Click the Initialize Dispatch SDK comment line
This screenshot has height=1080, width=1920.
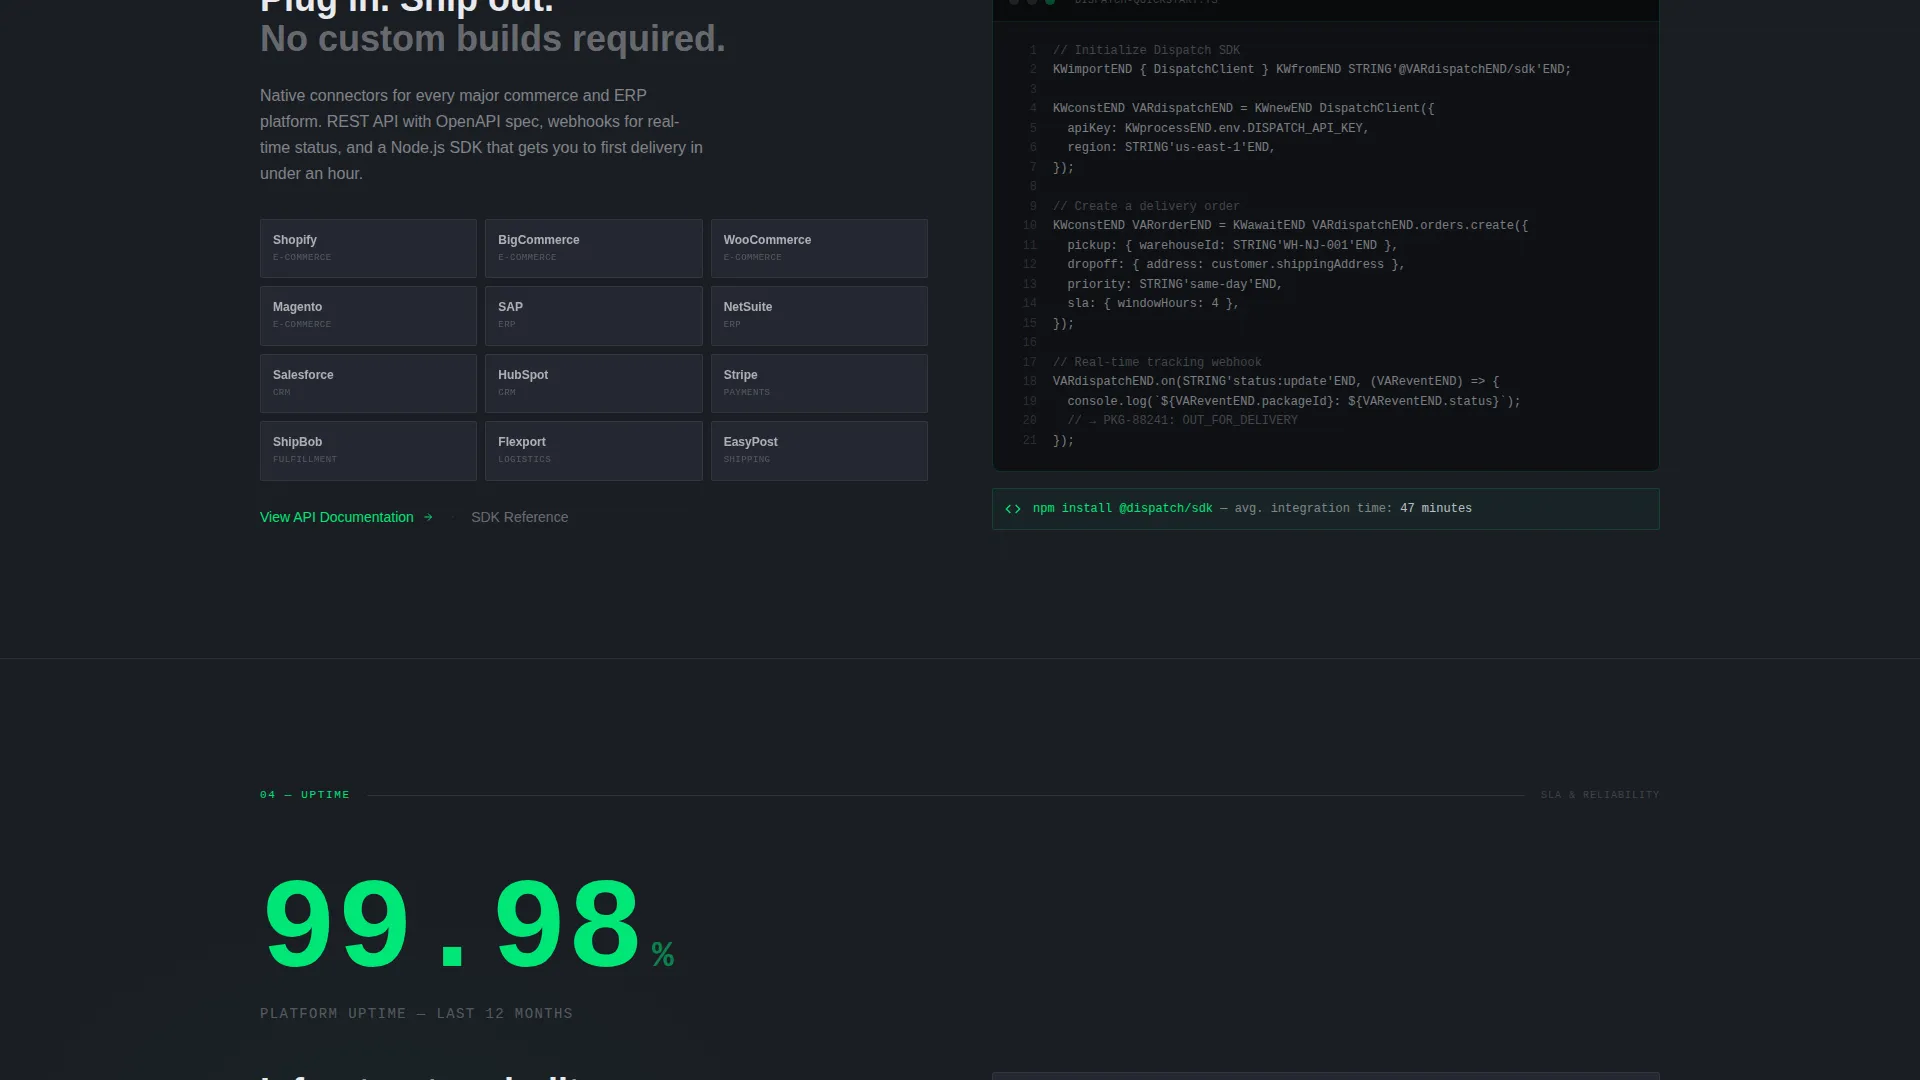click(1146, 50)
